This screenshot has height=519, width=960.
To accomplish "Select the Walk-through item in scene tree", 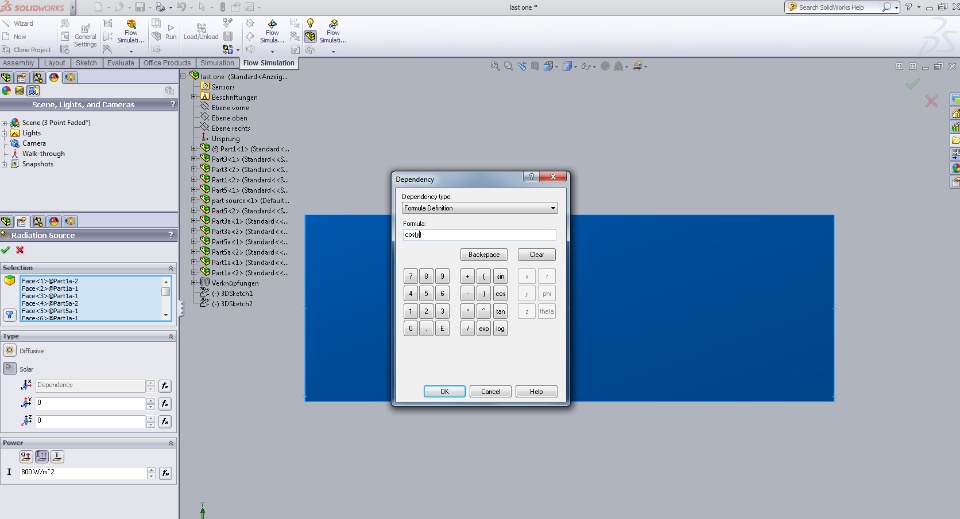I will coord(43,154).
